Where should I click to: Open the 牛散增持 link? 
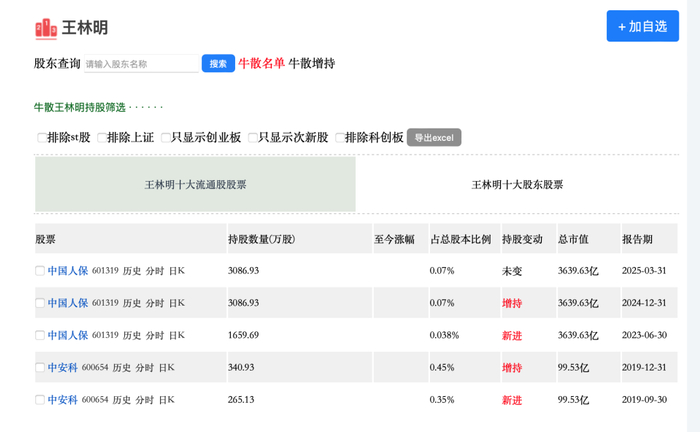click(312, 64)
